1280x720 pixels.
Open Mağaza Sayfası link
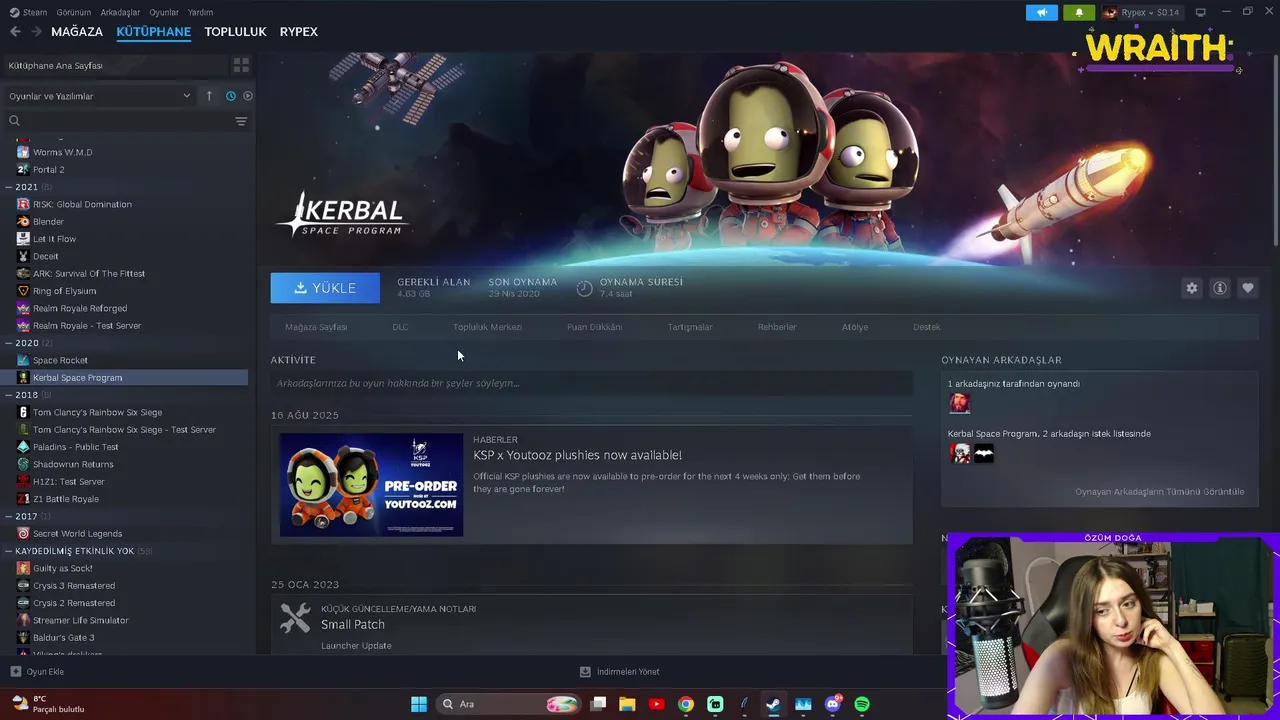click(316, 327)
